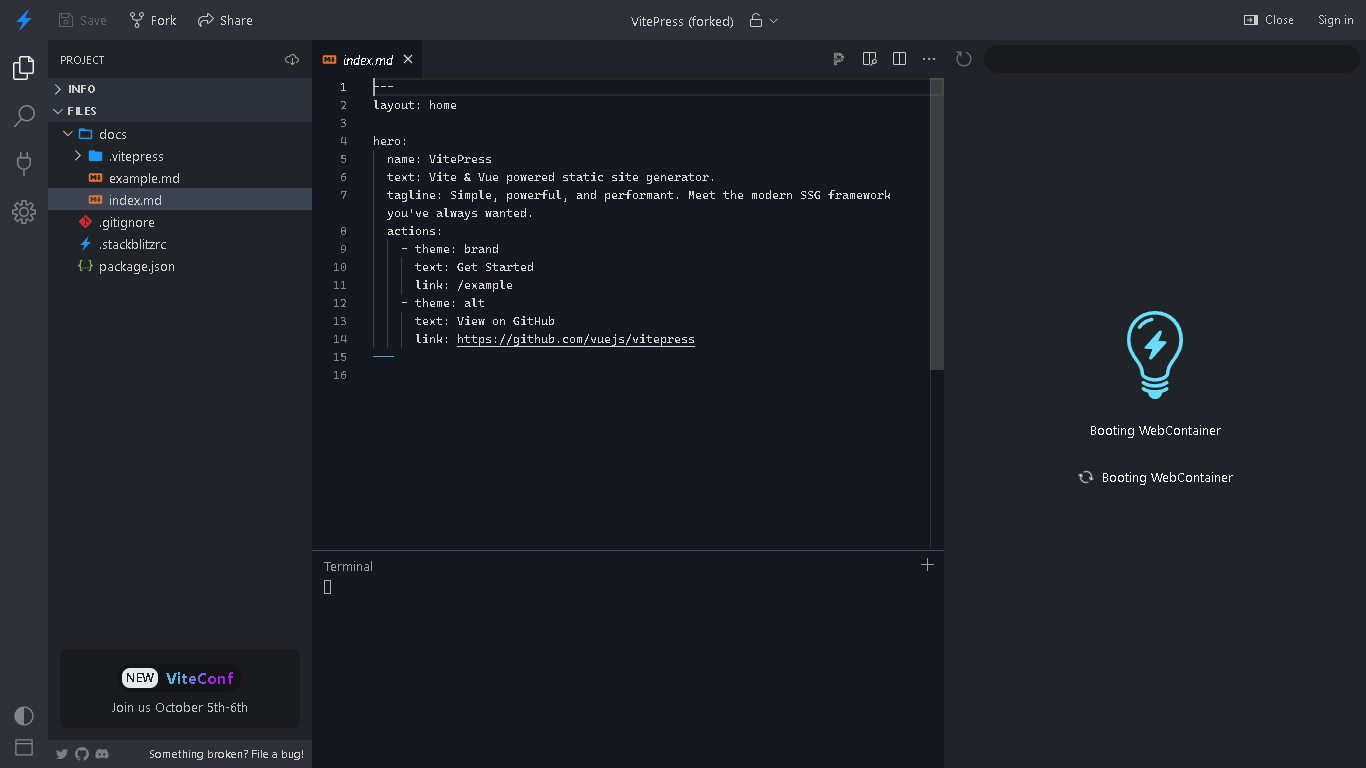Select the Ports plug icon

click(x=23, y=164)
